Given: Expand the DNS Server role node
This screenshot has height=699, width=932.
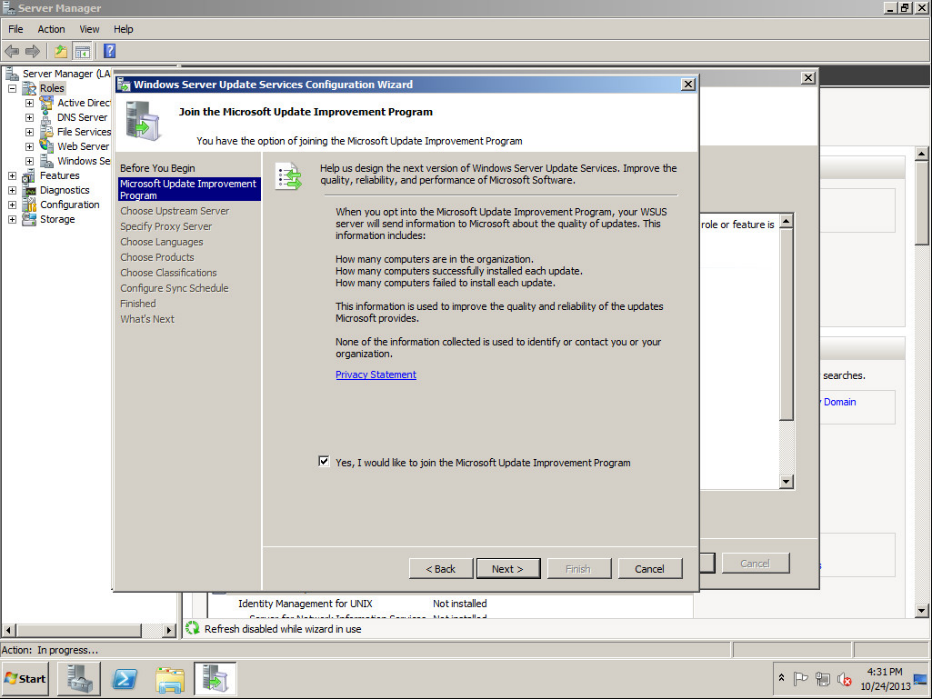Looking at the screenshot, I should [x=29, y=118].
